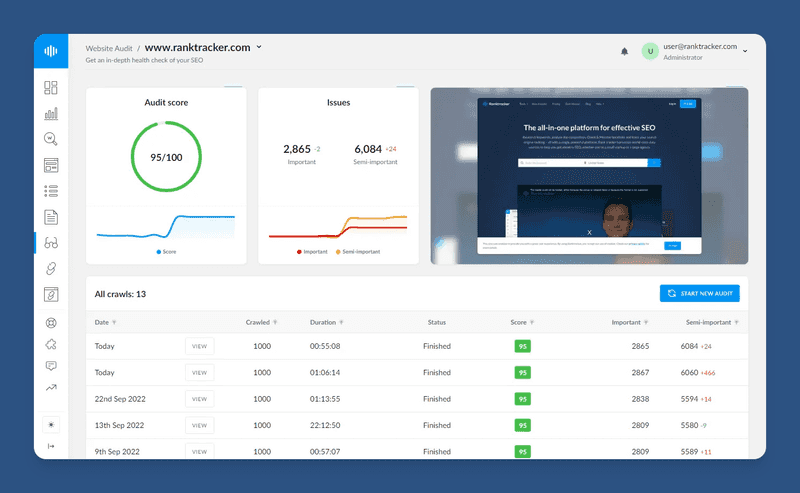Open the trending arrow icon in sidebar

click(x=51, y=387)
